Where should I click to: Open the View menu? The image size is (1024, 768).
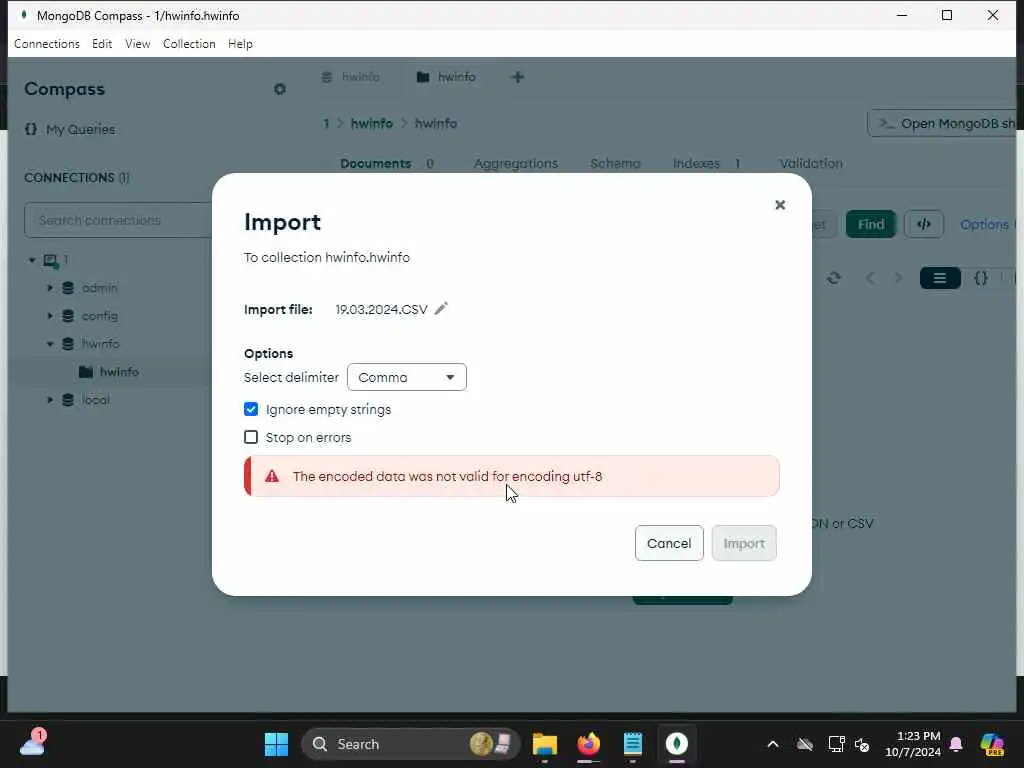point(138,44)
